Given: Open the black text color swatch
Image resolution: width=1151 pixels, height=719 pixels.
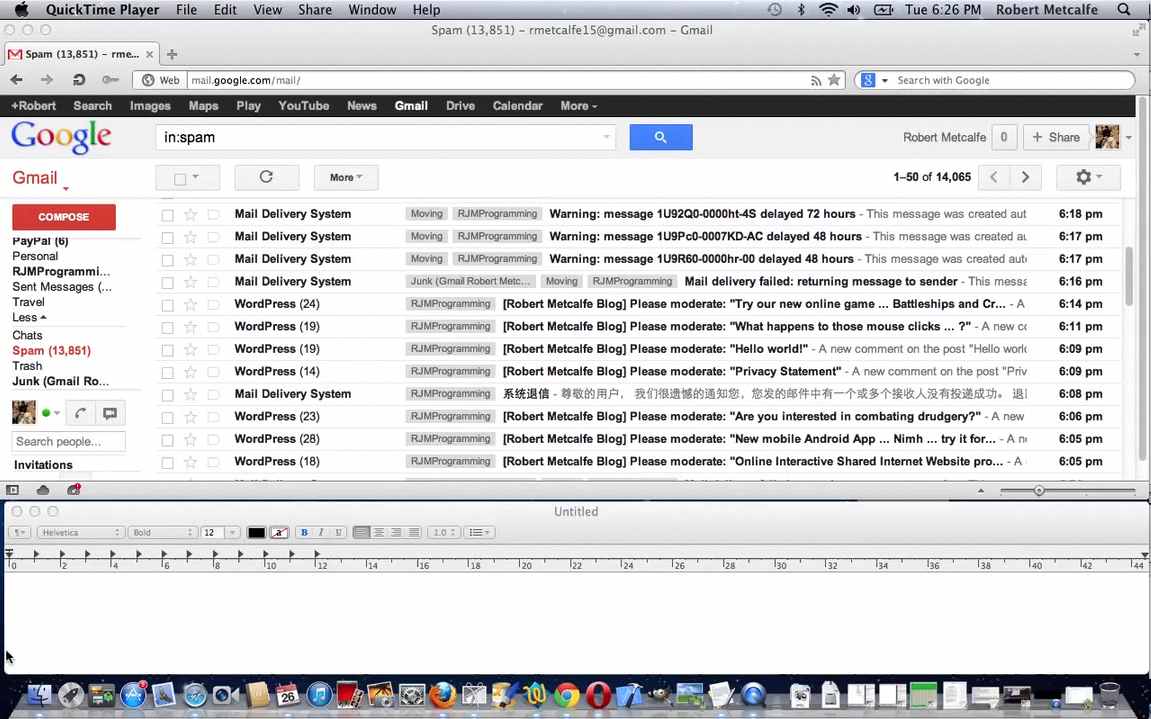Looking at the screenshot, I should [257, 532].
